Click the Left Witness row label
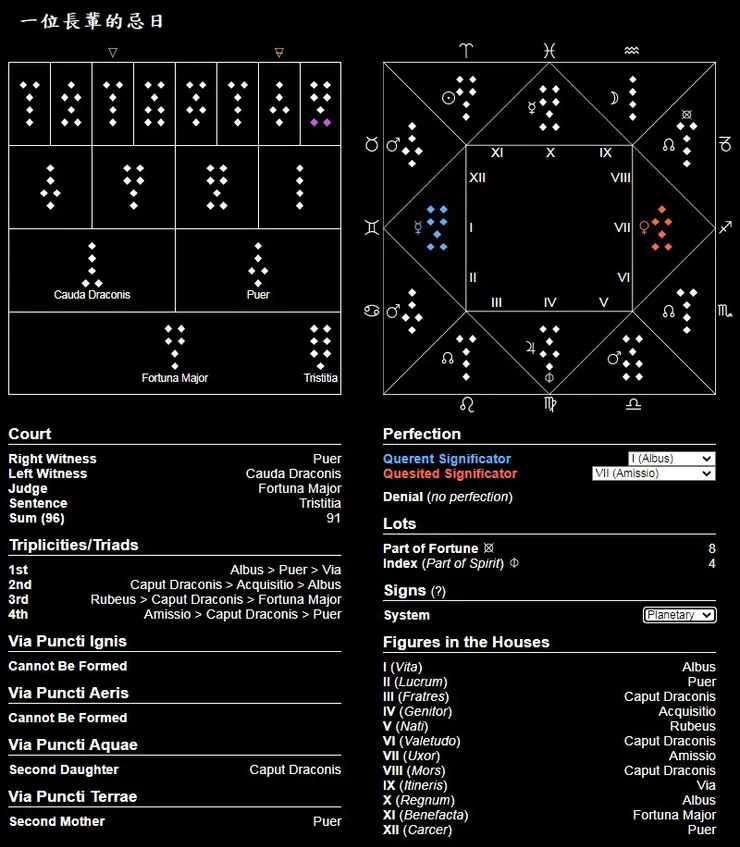This screenshot has width=740, height=847. (48, 474)
